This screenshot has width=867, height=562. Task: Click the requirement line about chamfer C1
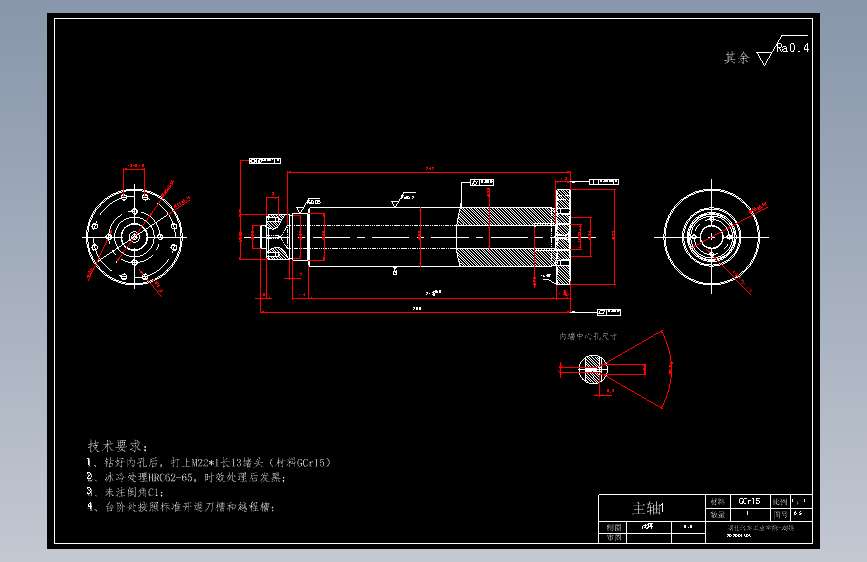(125, 492)
